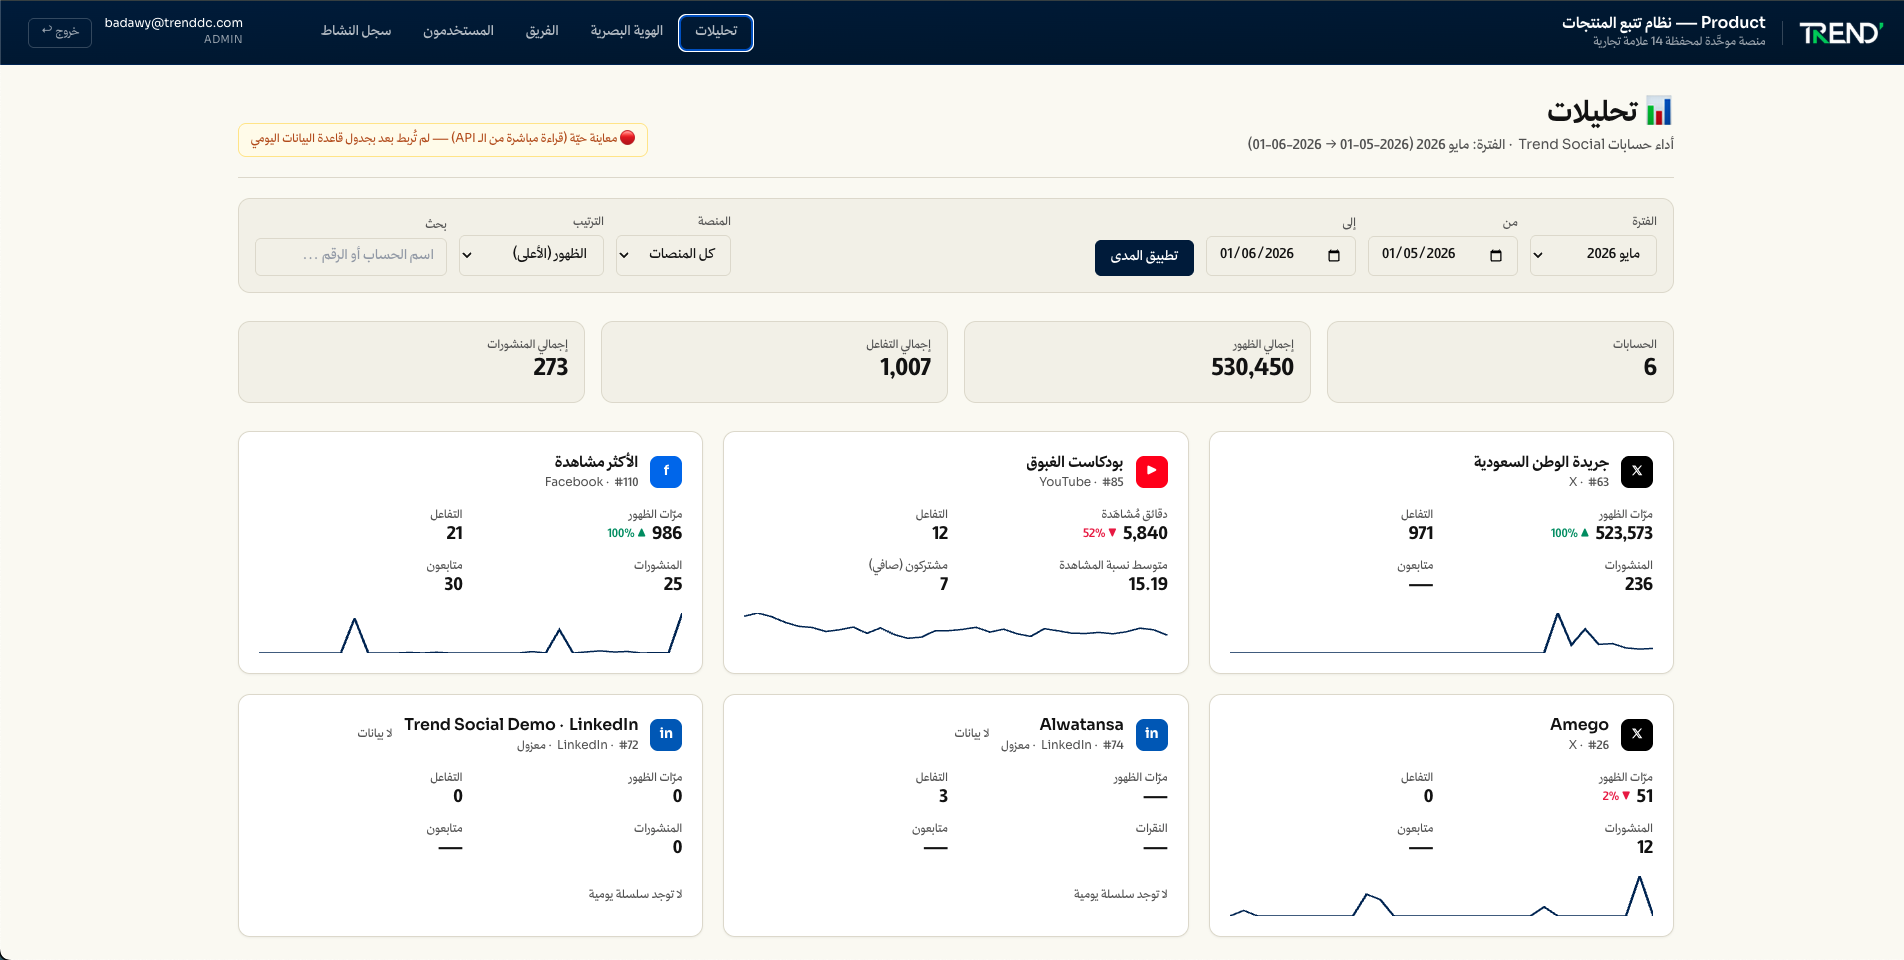
Task: Click the sparkline chart on الأكثر مشاهدة card
Action: 470,632
